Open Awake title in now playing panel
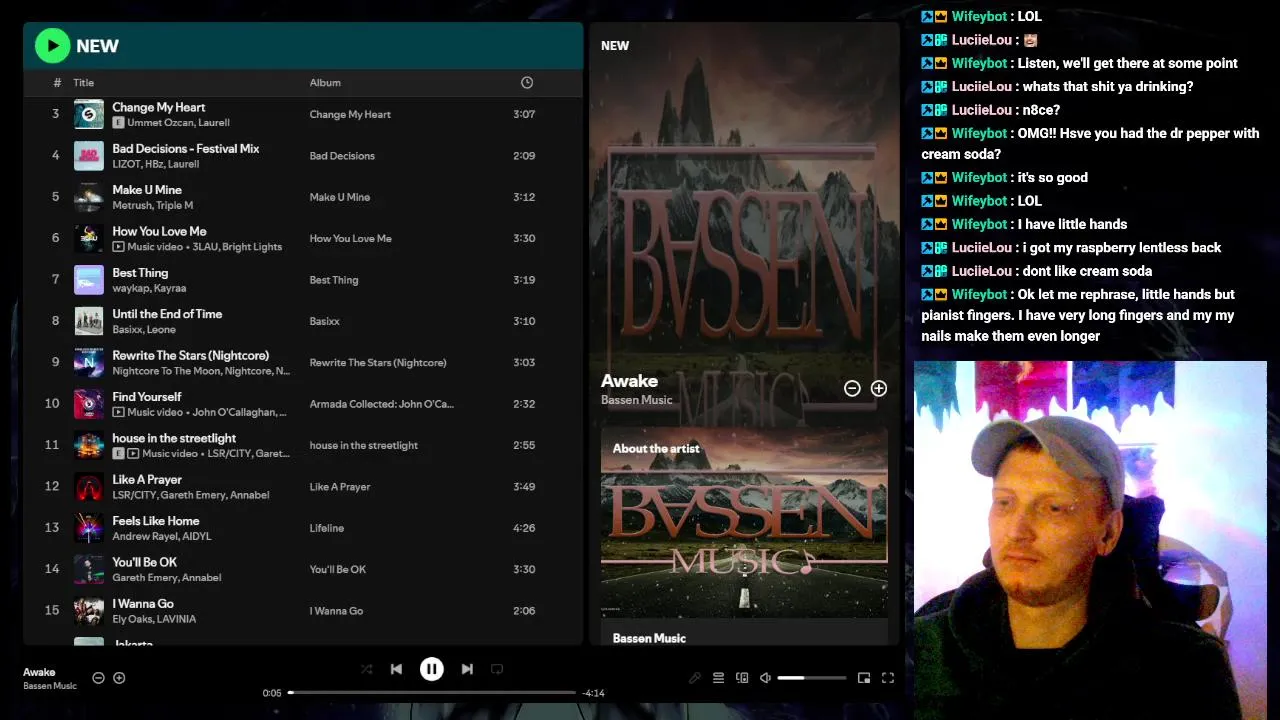The image size is (1280, 720). 629,381
